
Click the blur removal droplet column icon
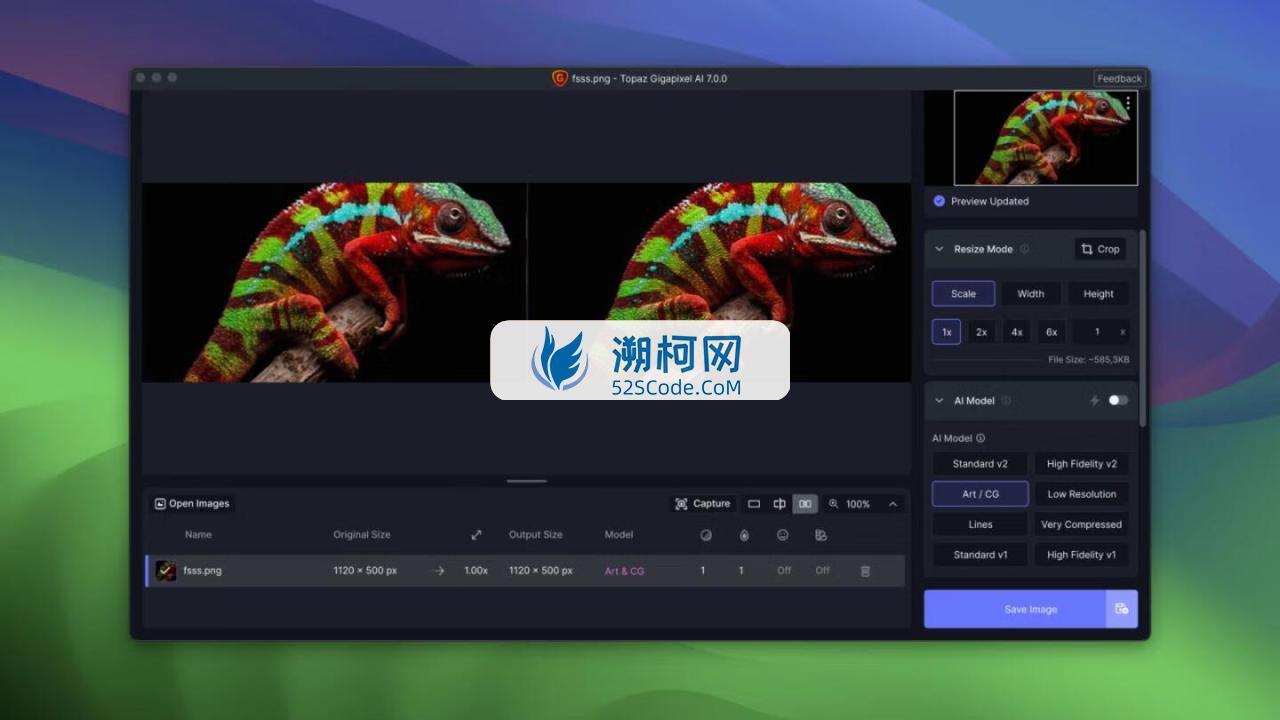(x=744, y=535)
